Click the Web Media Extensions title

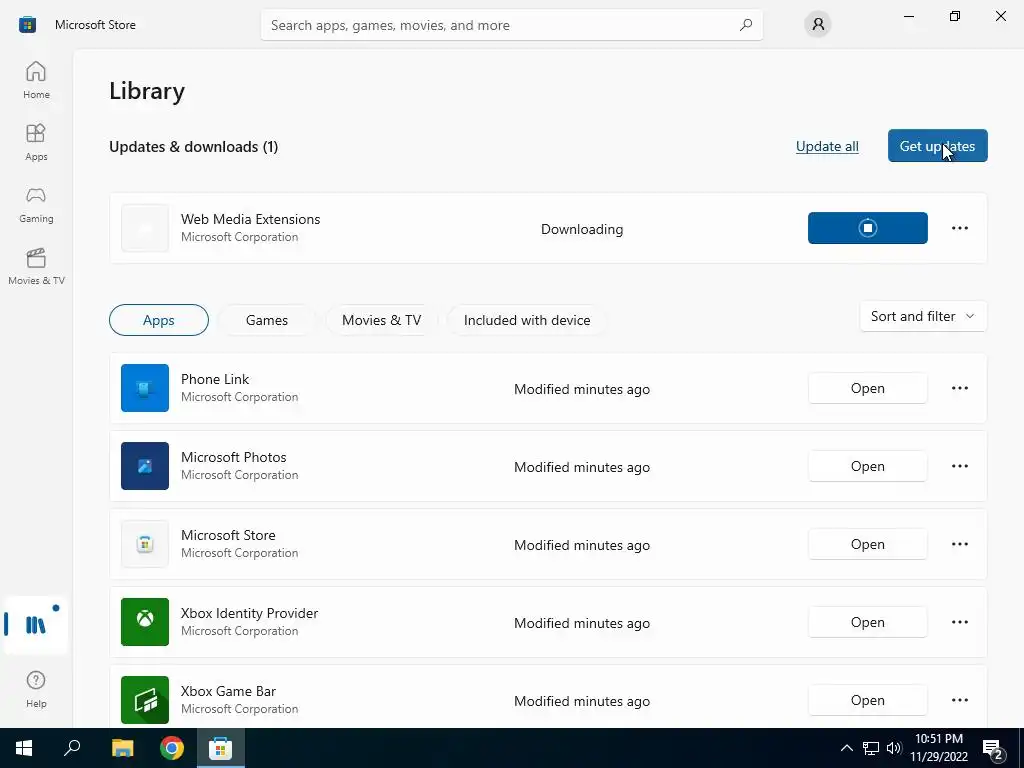pyautogui.click(x=250, y=219)
